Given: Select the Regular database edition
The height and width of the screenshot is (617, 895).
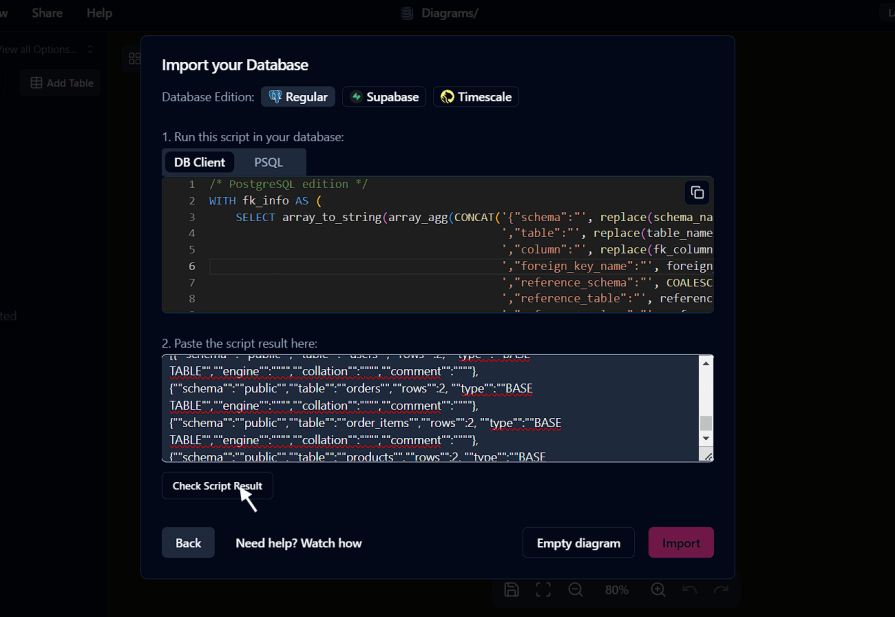Looking at the screenshot, I should [x=297, y=96].
